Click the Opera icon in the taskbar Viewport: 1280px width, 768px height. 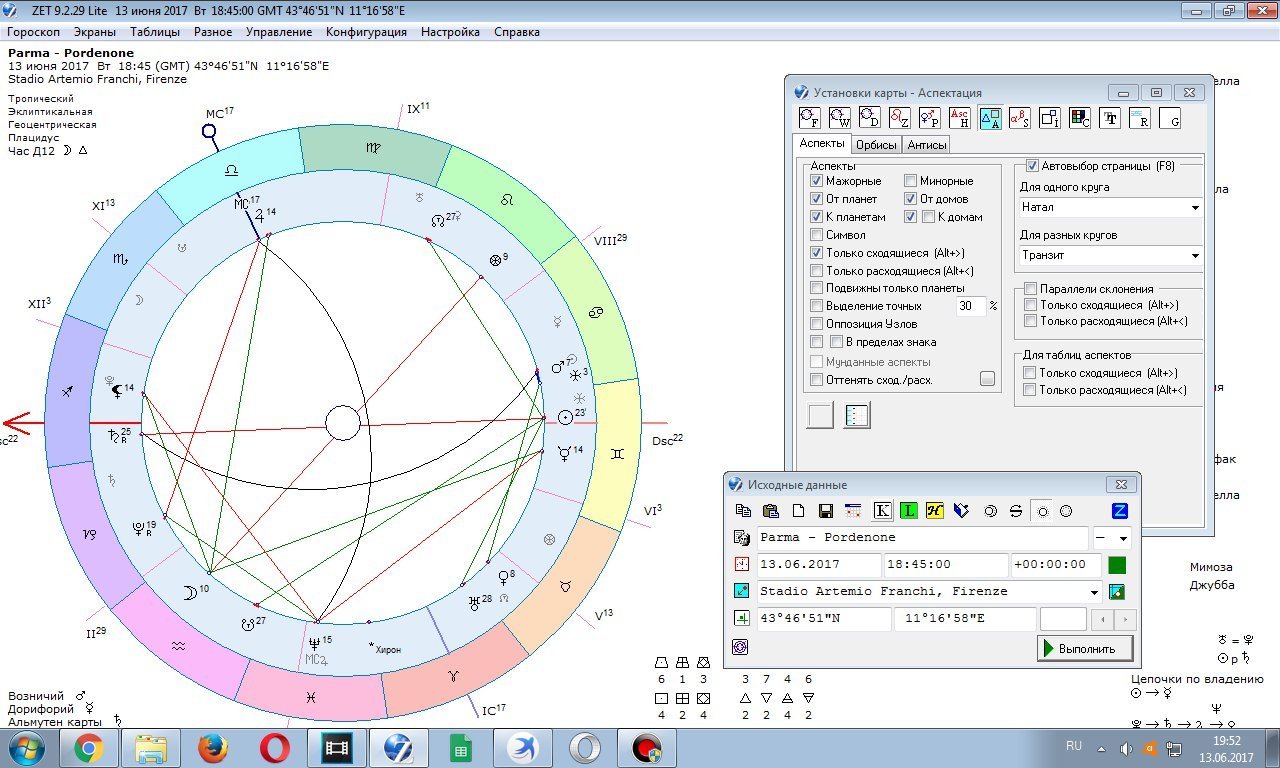[x=275, y=748]
